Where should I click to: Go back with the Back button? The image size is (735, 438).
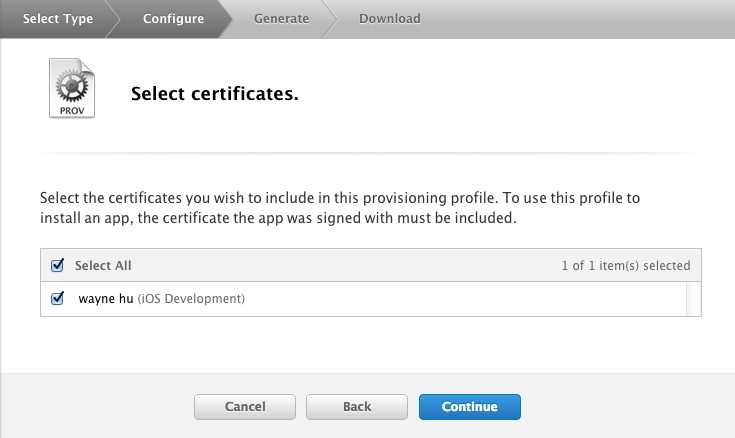coord(357,407)
